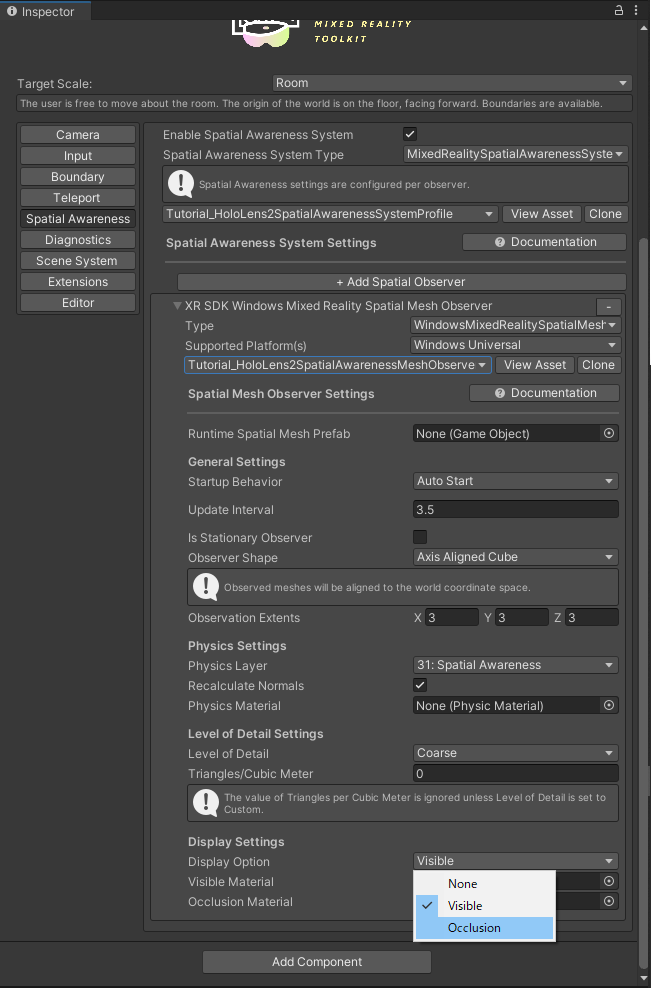Open the Teleport settings section

click(x=78, y=198)
